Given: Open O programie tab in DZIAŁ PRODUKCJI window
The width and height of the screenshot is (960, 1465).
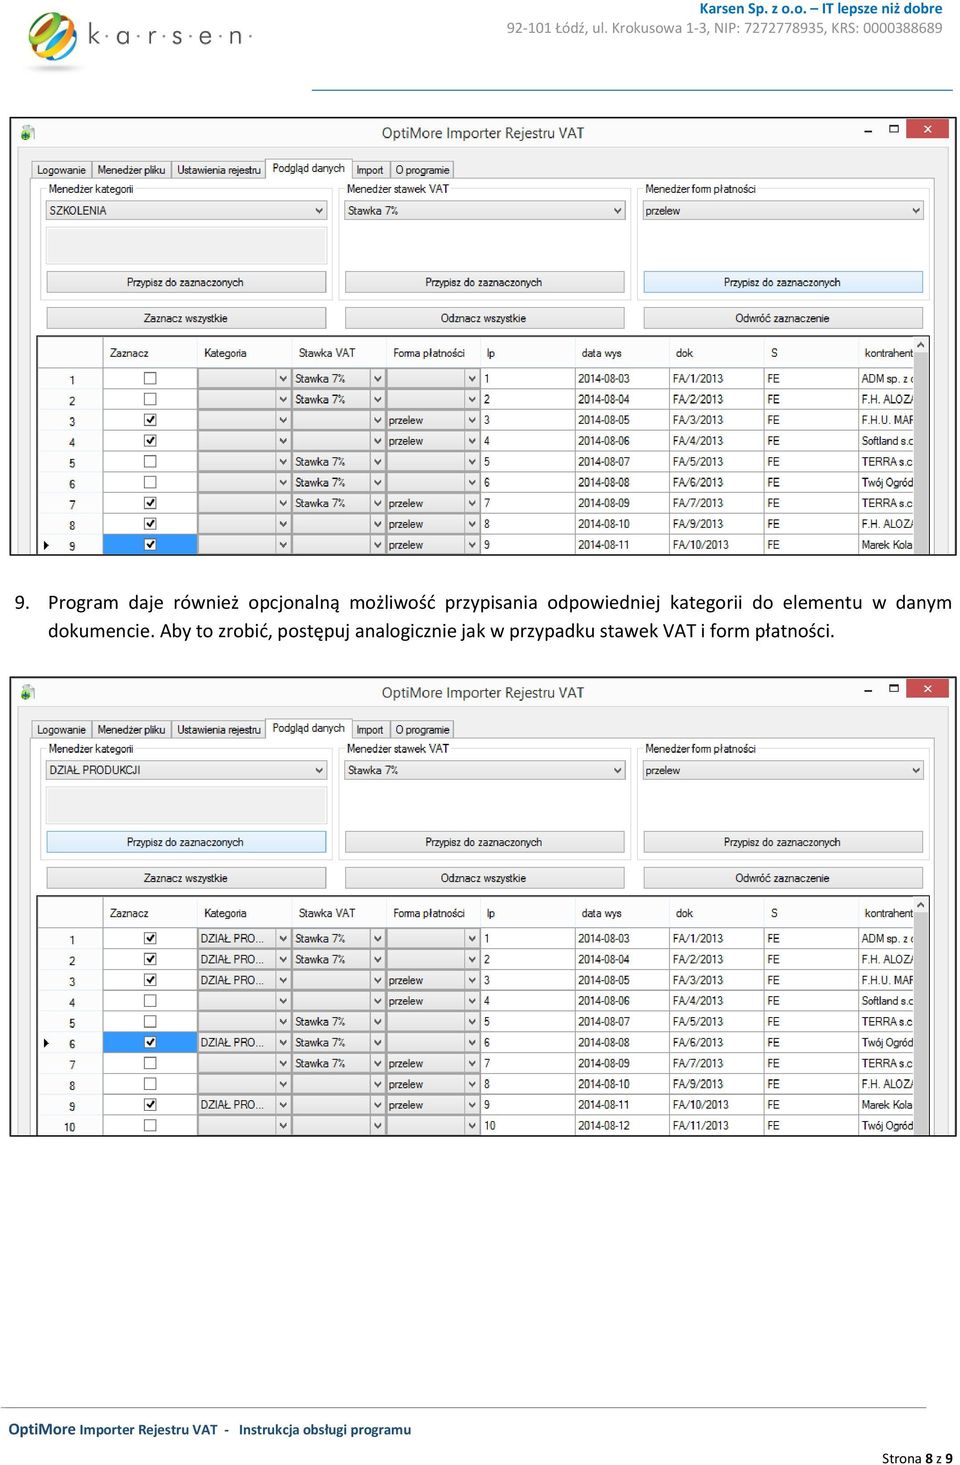Looking at the screenshot, I should pos(422,730).
